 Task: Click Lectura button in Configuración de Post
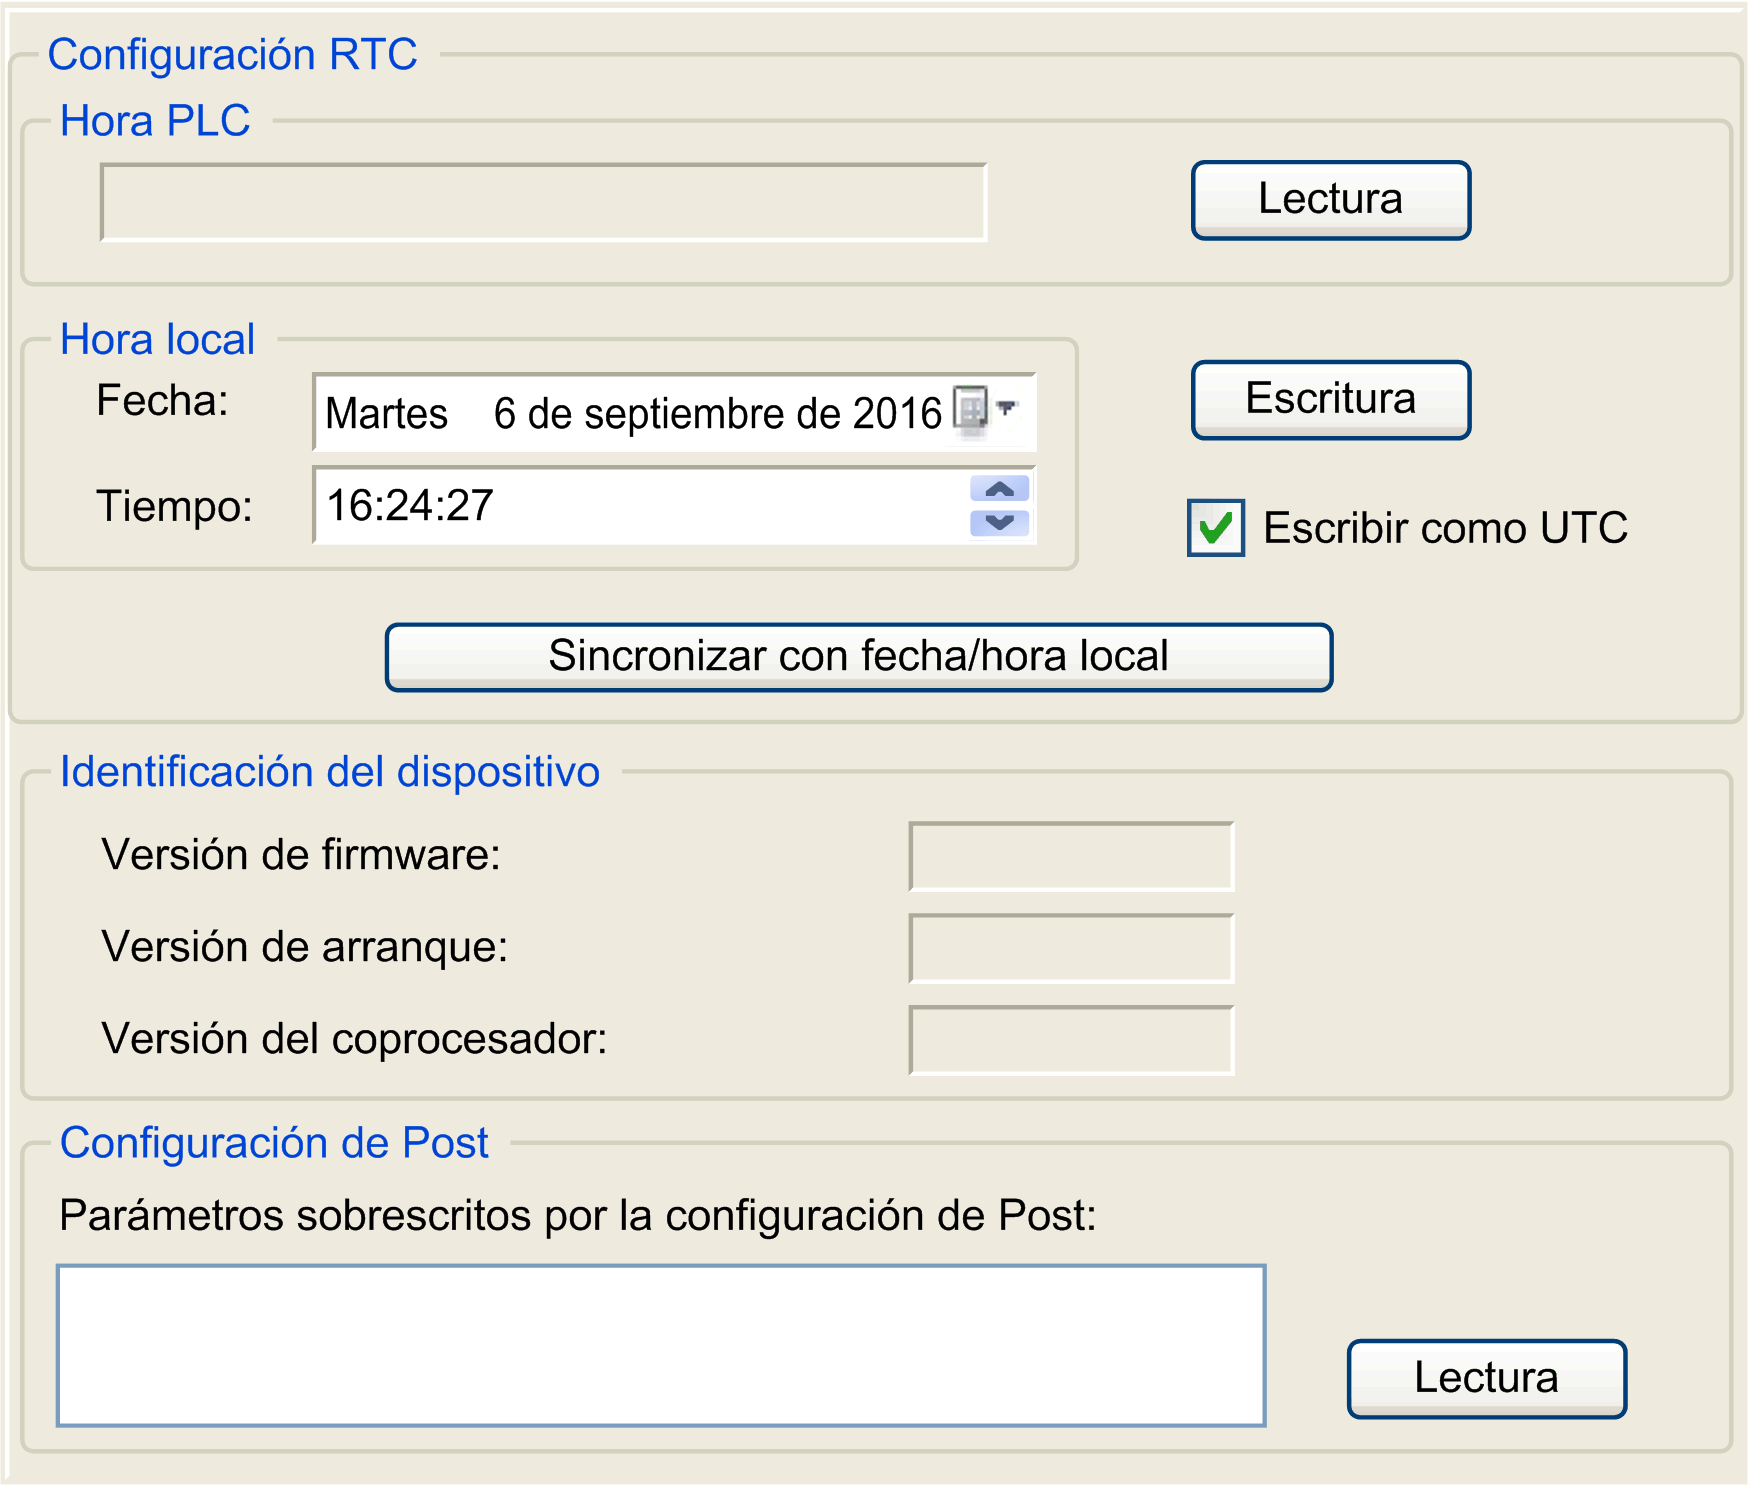tap(1486, 1379)
